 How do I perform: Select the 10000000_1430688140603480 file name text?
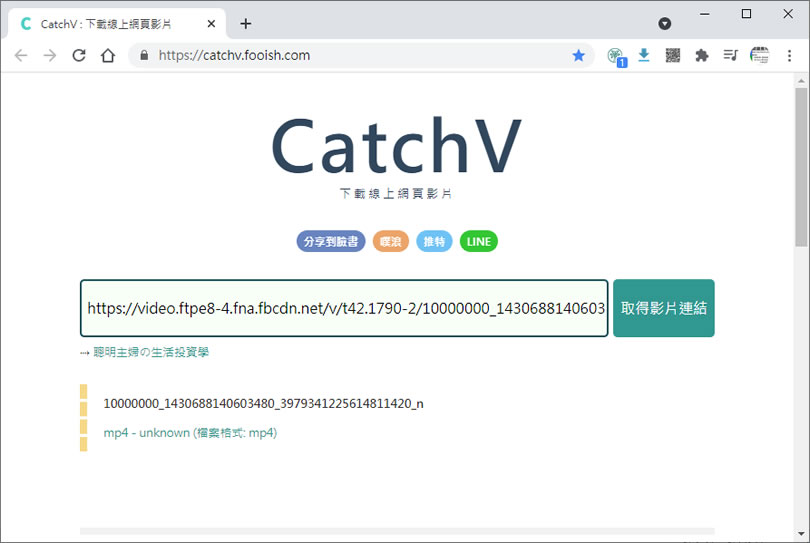tap(263, 404)
